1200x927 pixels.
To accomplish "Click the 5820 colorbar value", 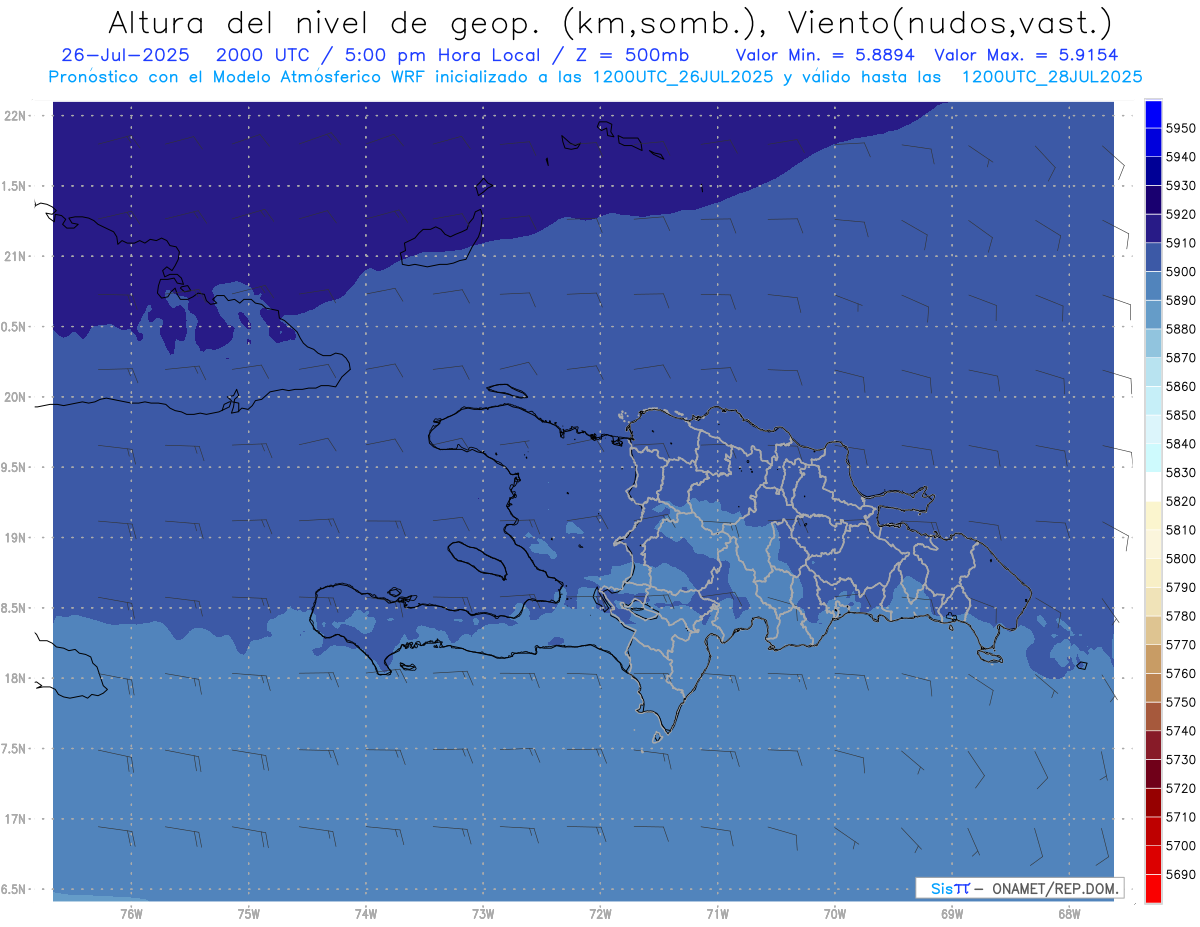I will pos(1181,501).
